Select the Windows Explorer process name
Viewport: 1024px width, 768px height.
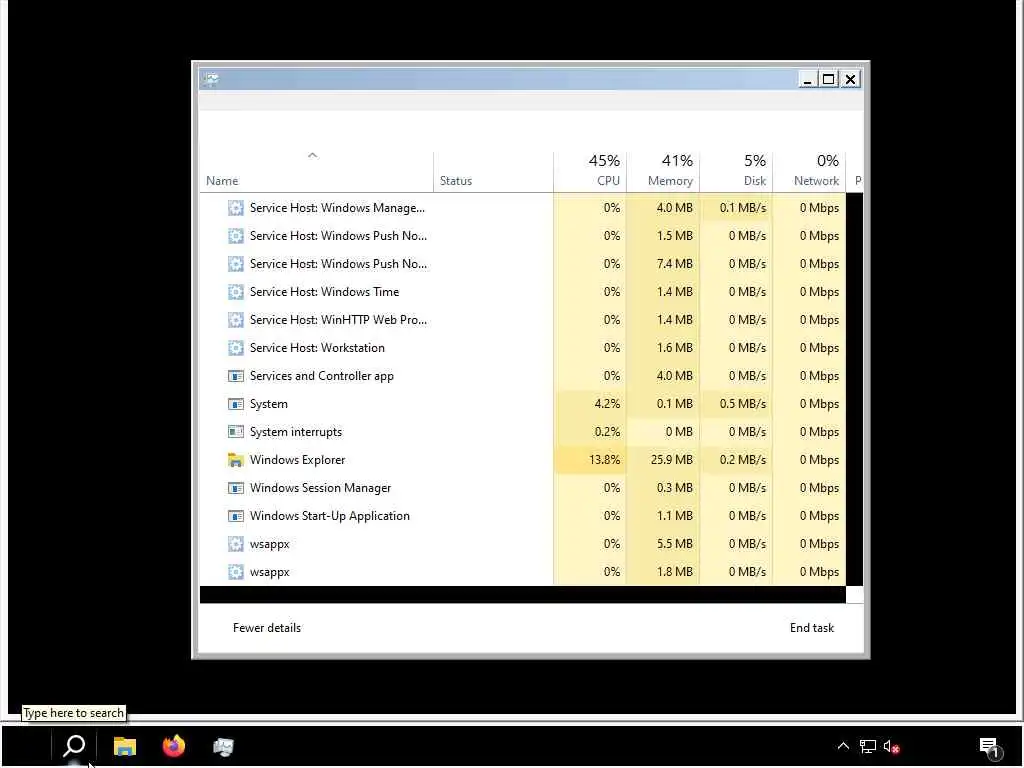(297, 460)
